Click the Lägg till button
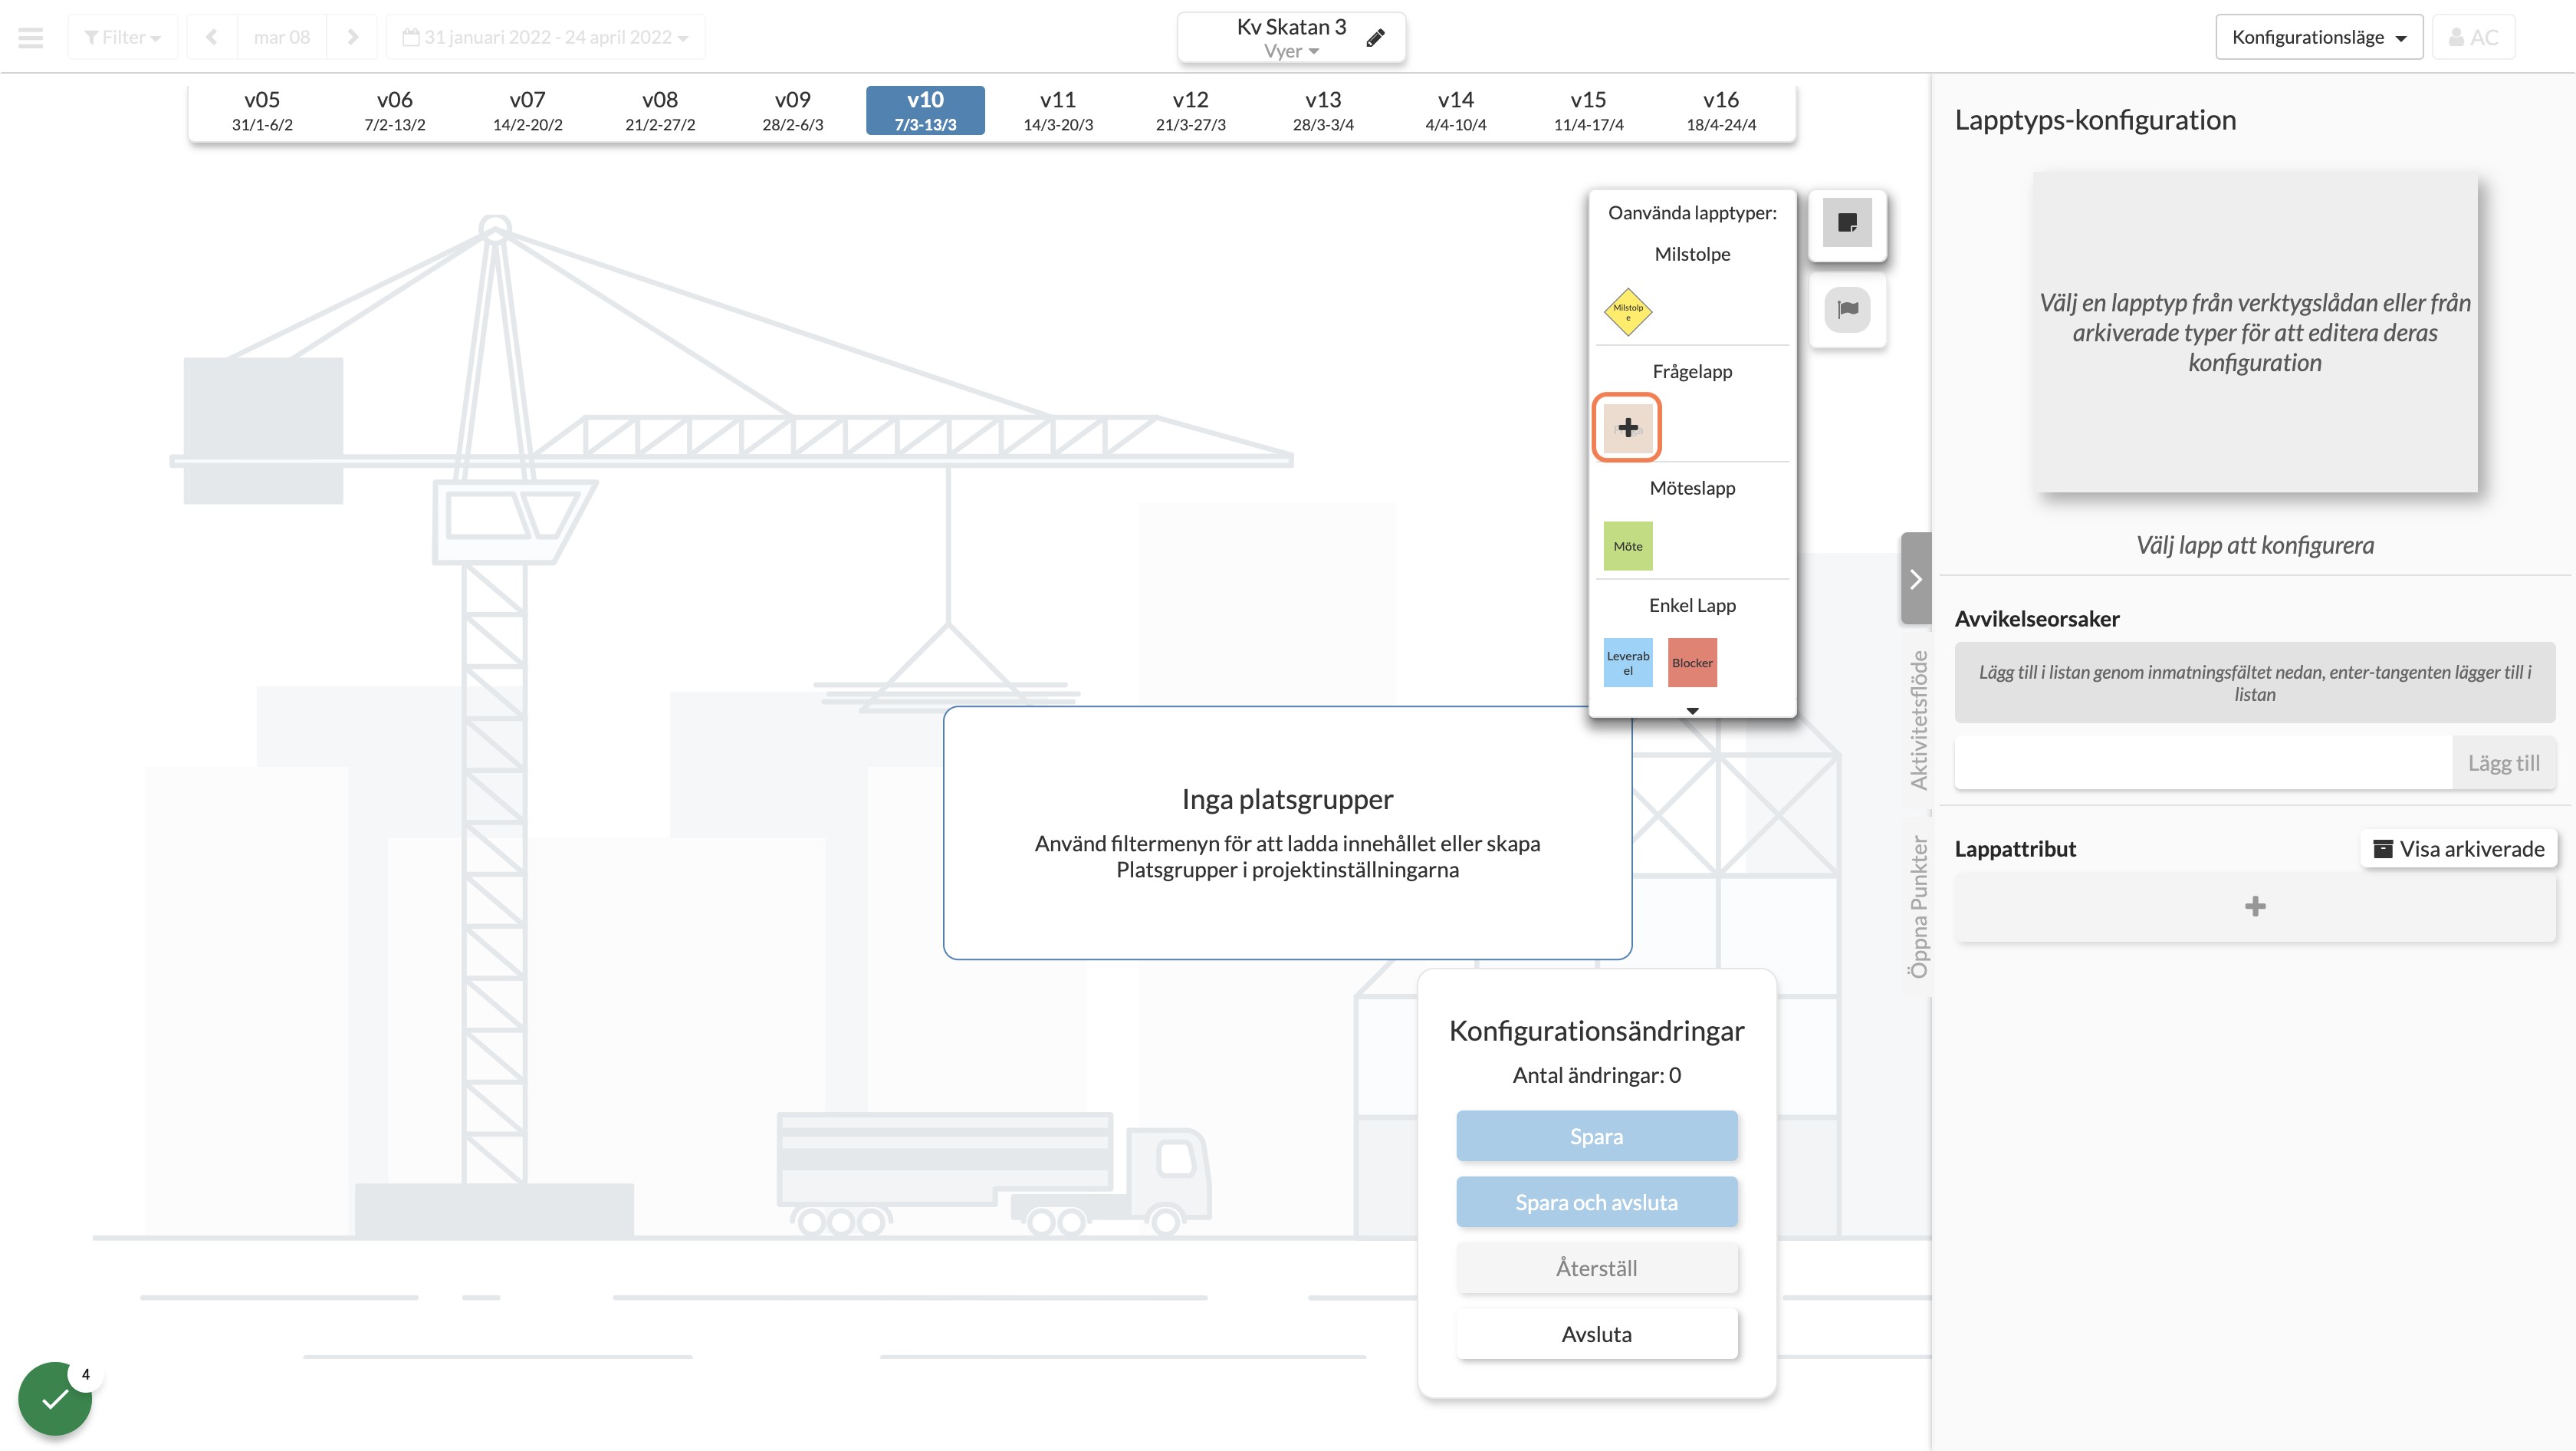Screen dimensions: 2576x1451 (x=2503, y=763)
